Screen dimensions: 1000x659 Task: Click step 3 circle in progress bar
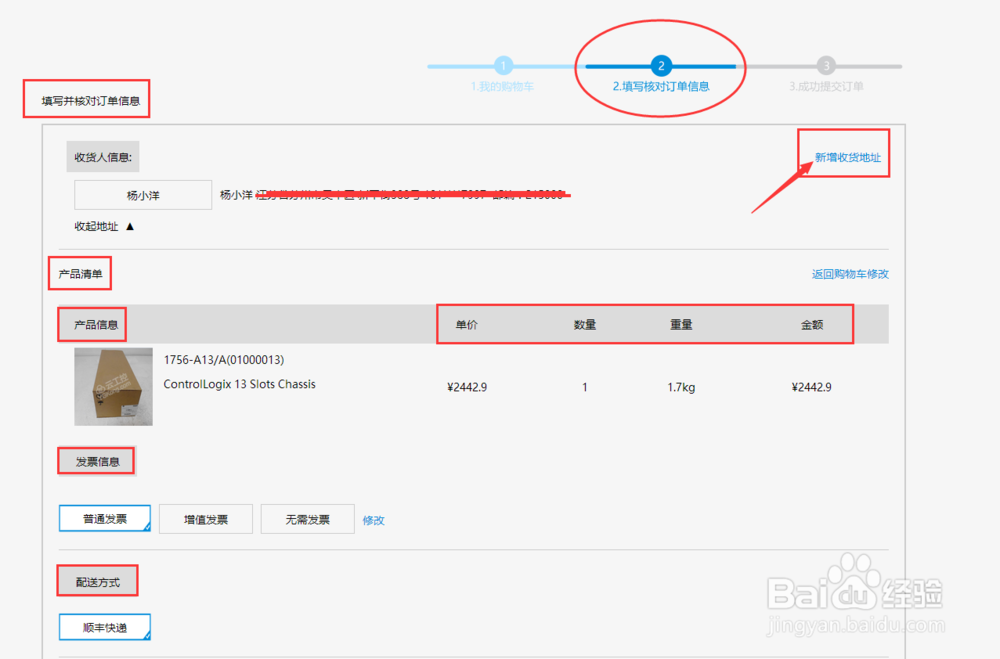click(826, 65)
